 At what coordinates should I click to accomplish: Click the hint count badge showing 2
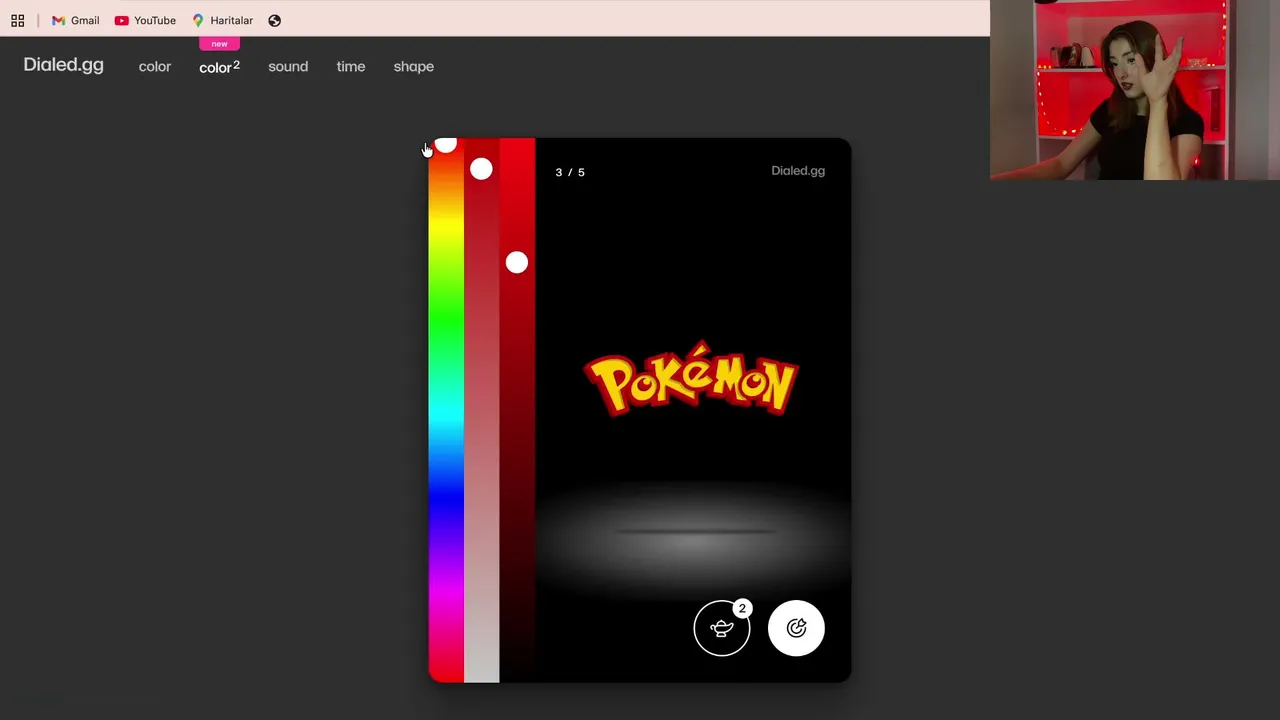[x=742, y=608]
